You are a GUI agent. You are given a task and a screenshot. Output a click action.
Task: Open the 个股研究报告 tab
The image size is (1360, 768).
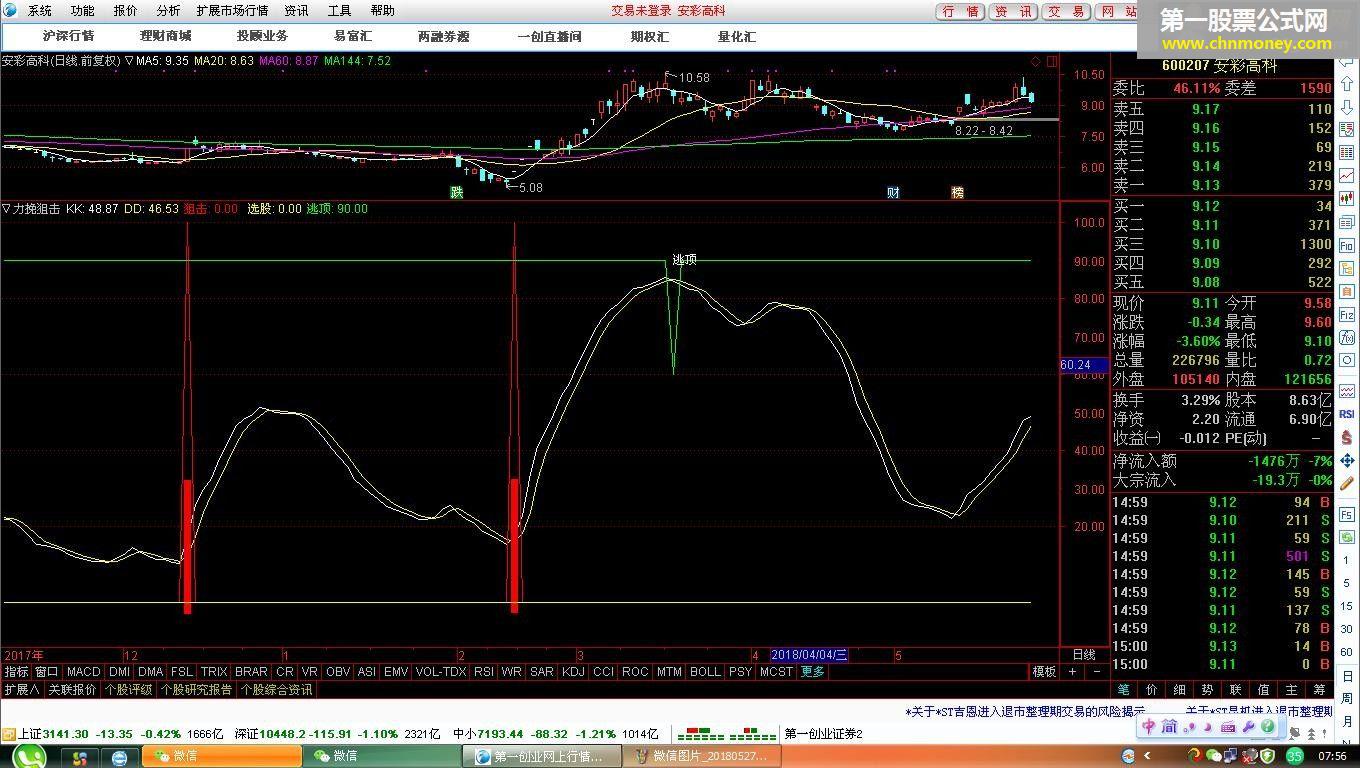pos(197,690)
